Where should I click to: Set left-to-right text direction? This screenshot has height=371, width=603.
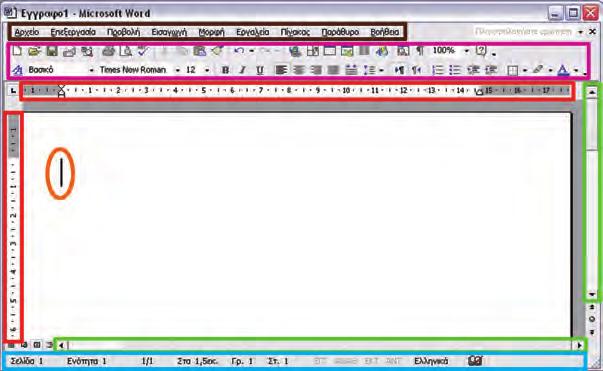[399, 70]
